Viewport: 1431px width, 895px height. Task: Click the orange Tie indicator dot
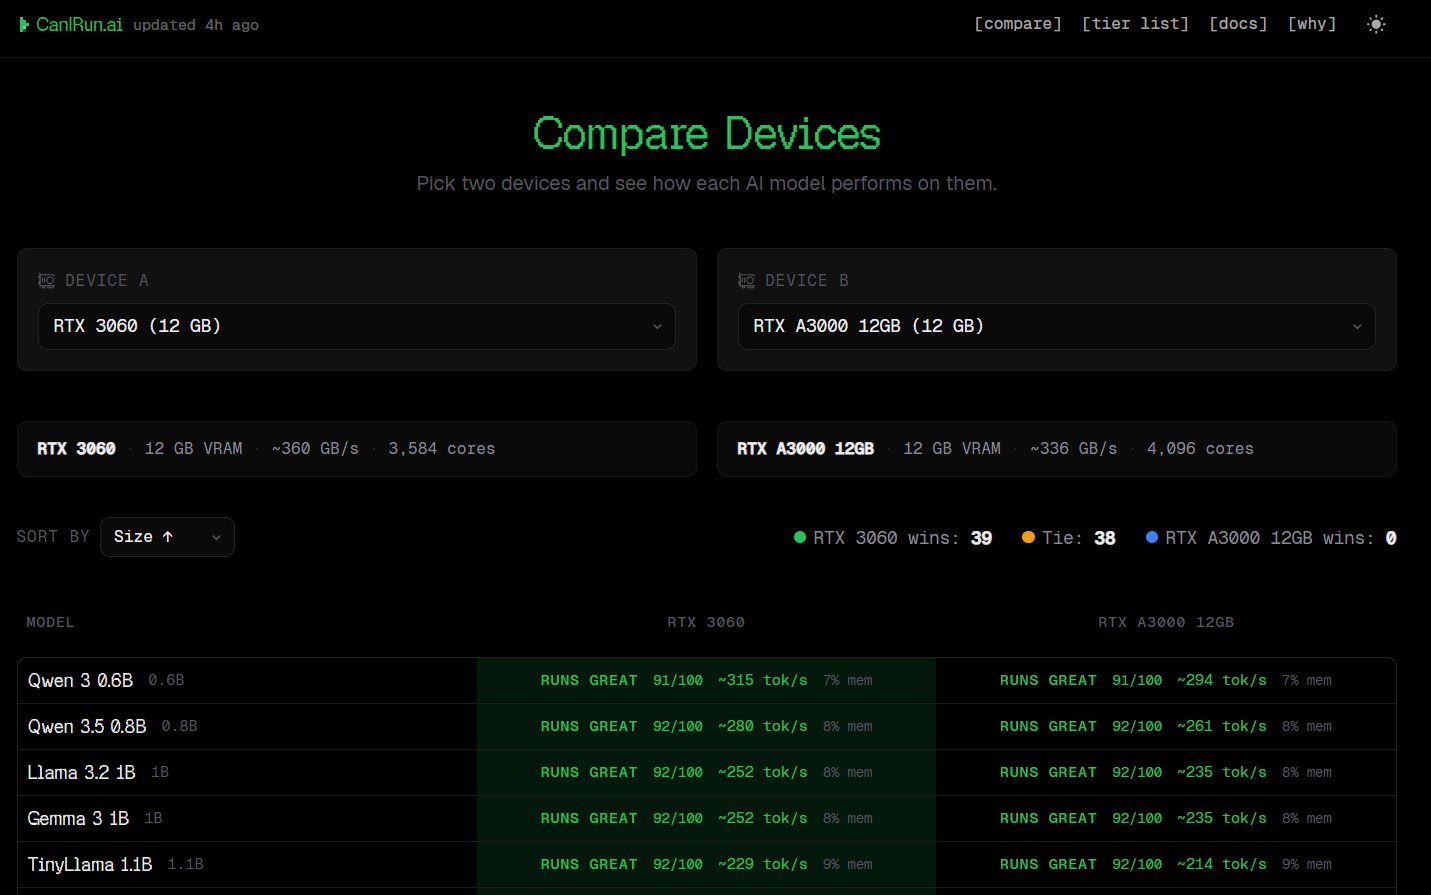point(1028,538)
